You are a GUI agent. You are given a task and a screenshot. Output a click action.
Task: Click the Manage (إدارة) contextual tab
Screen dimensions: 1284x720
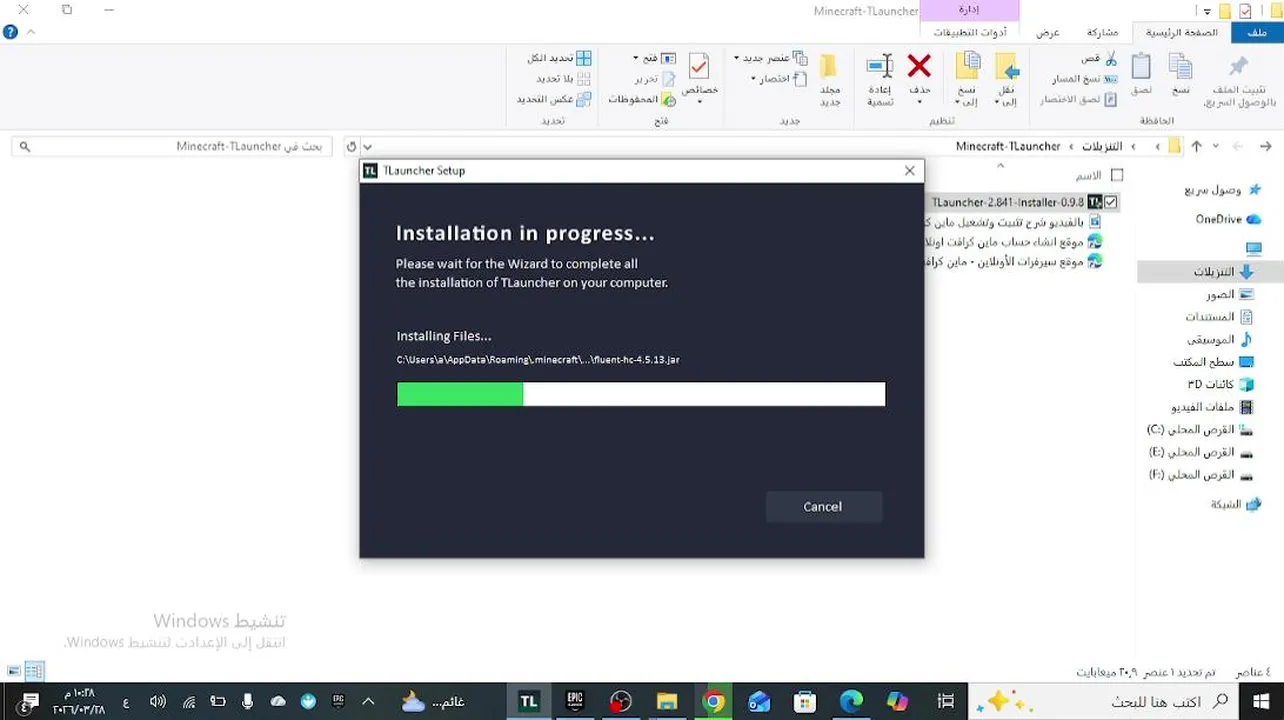[969, 10]
